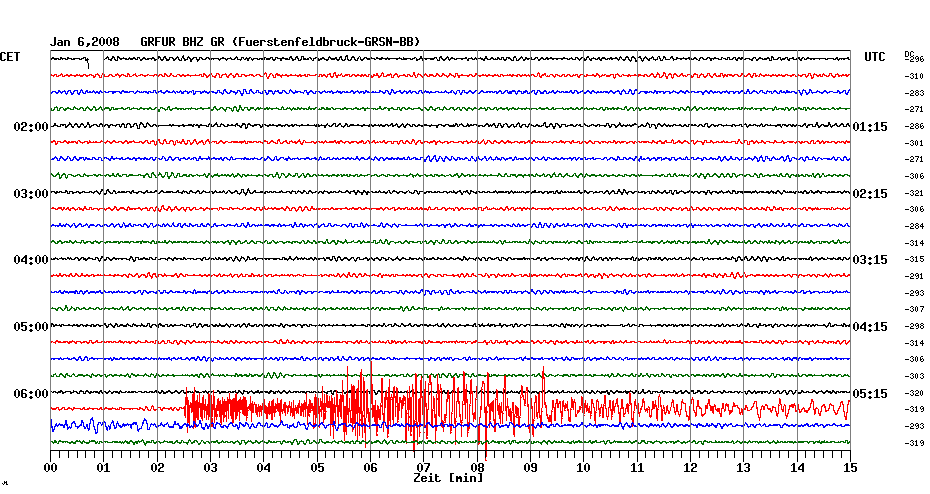Select the station title 'GRFUR BHZ GR (Fuerstenfeldbruck-GRSN-BB)'
Screen dimensions: 930x494
280,42
